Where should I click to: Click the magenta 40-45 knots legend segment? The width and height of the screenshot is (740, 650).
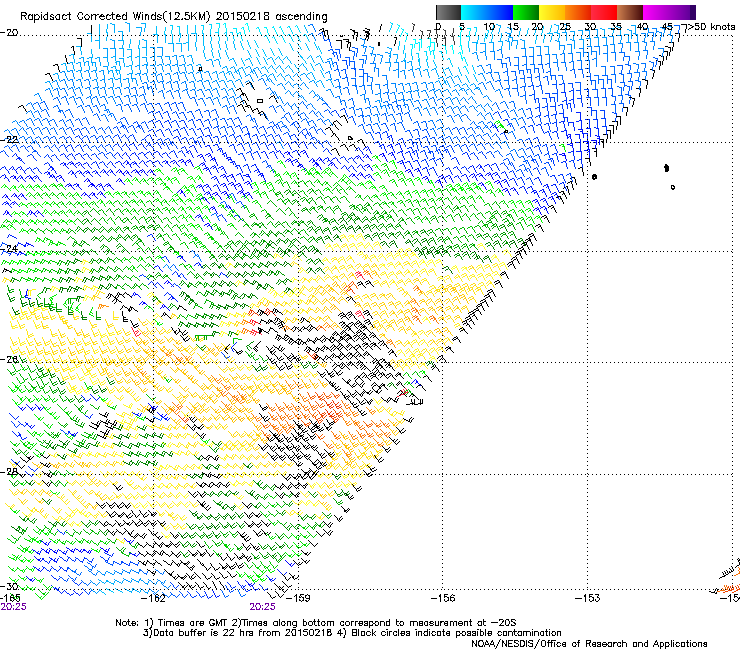pyautogui.click(x=656, y=12)
